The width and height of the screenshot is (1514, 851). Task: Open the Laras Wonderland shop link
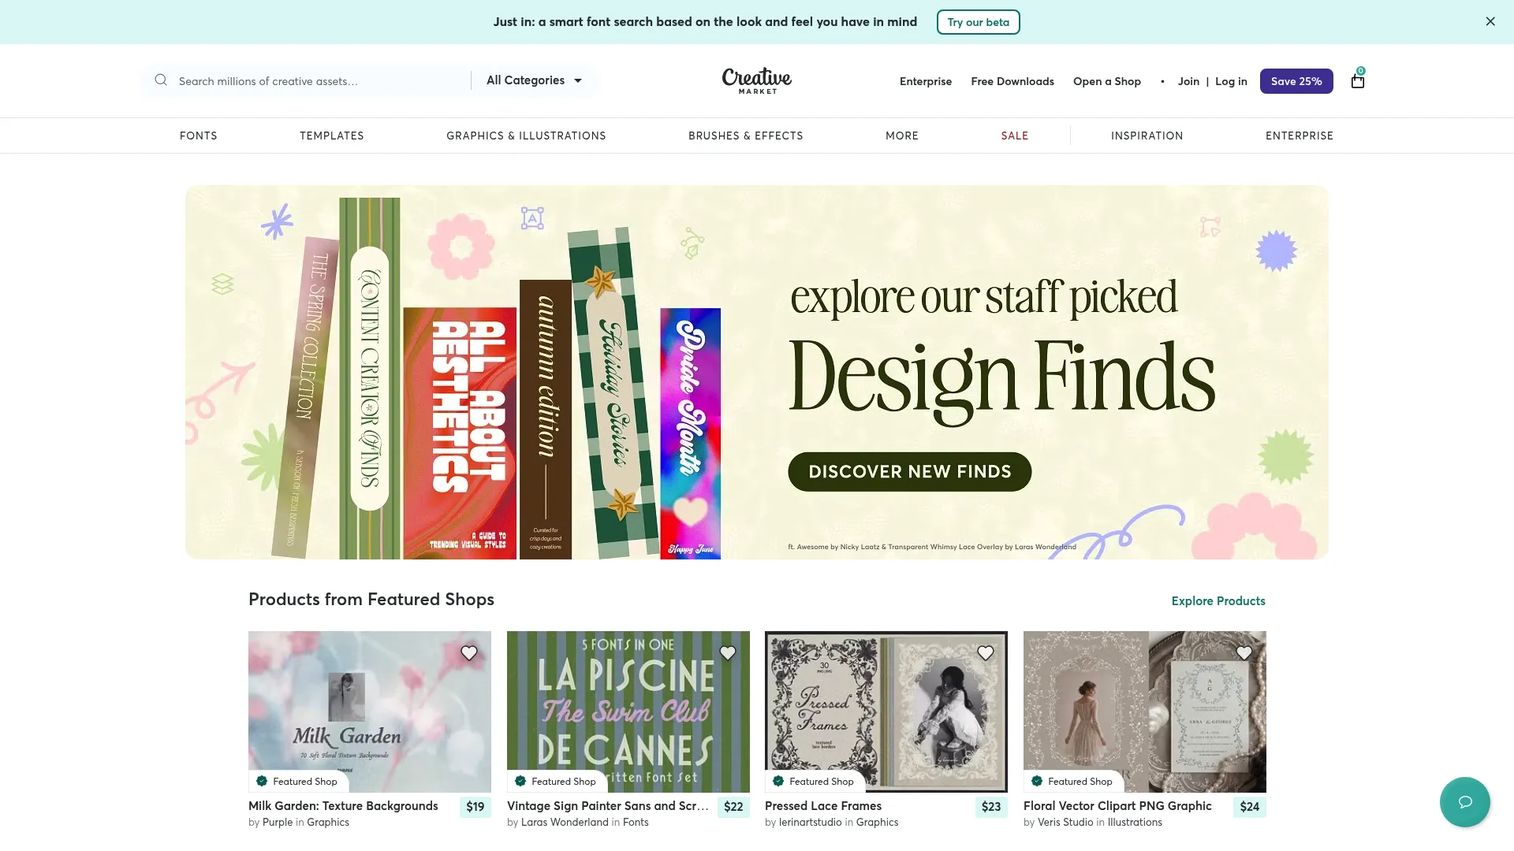coord(564,822)
